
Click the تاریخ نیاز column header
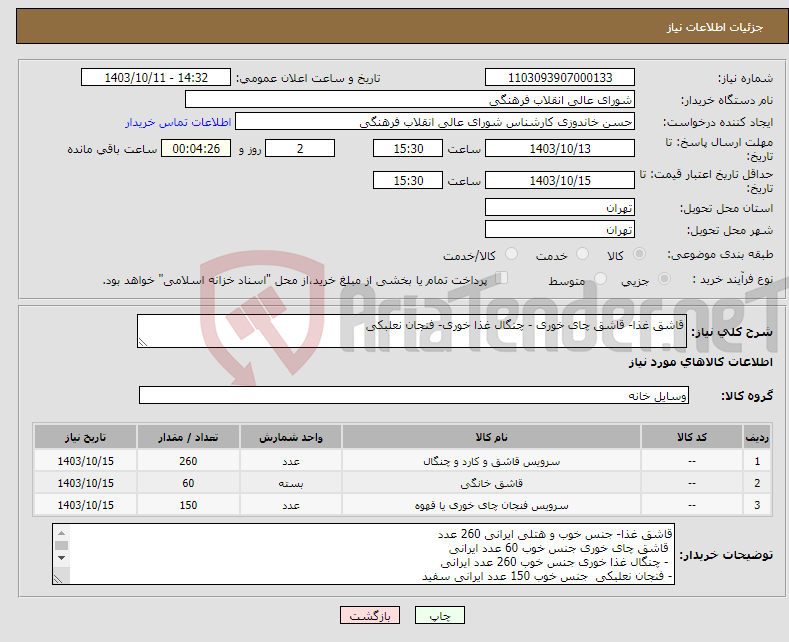tap(85, 437)
